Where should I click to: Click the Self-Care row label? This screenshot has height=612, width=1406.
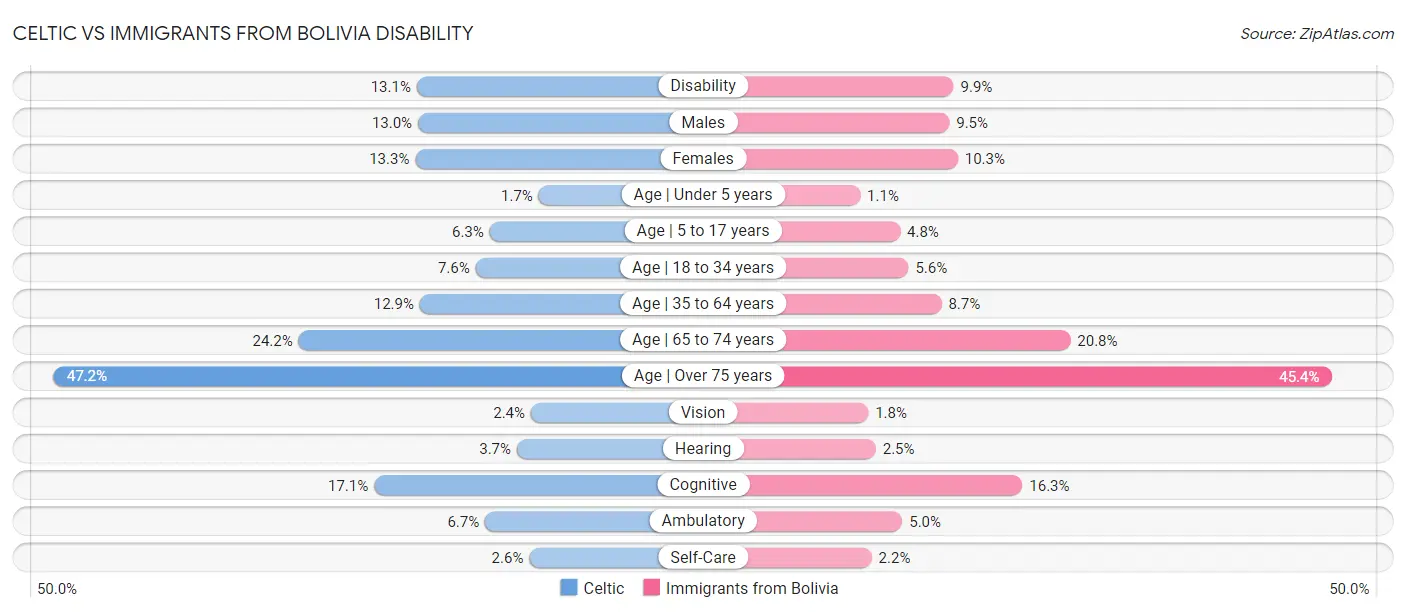tap(703, 557)
